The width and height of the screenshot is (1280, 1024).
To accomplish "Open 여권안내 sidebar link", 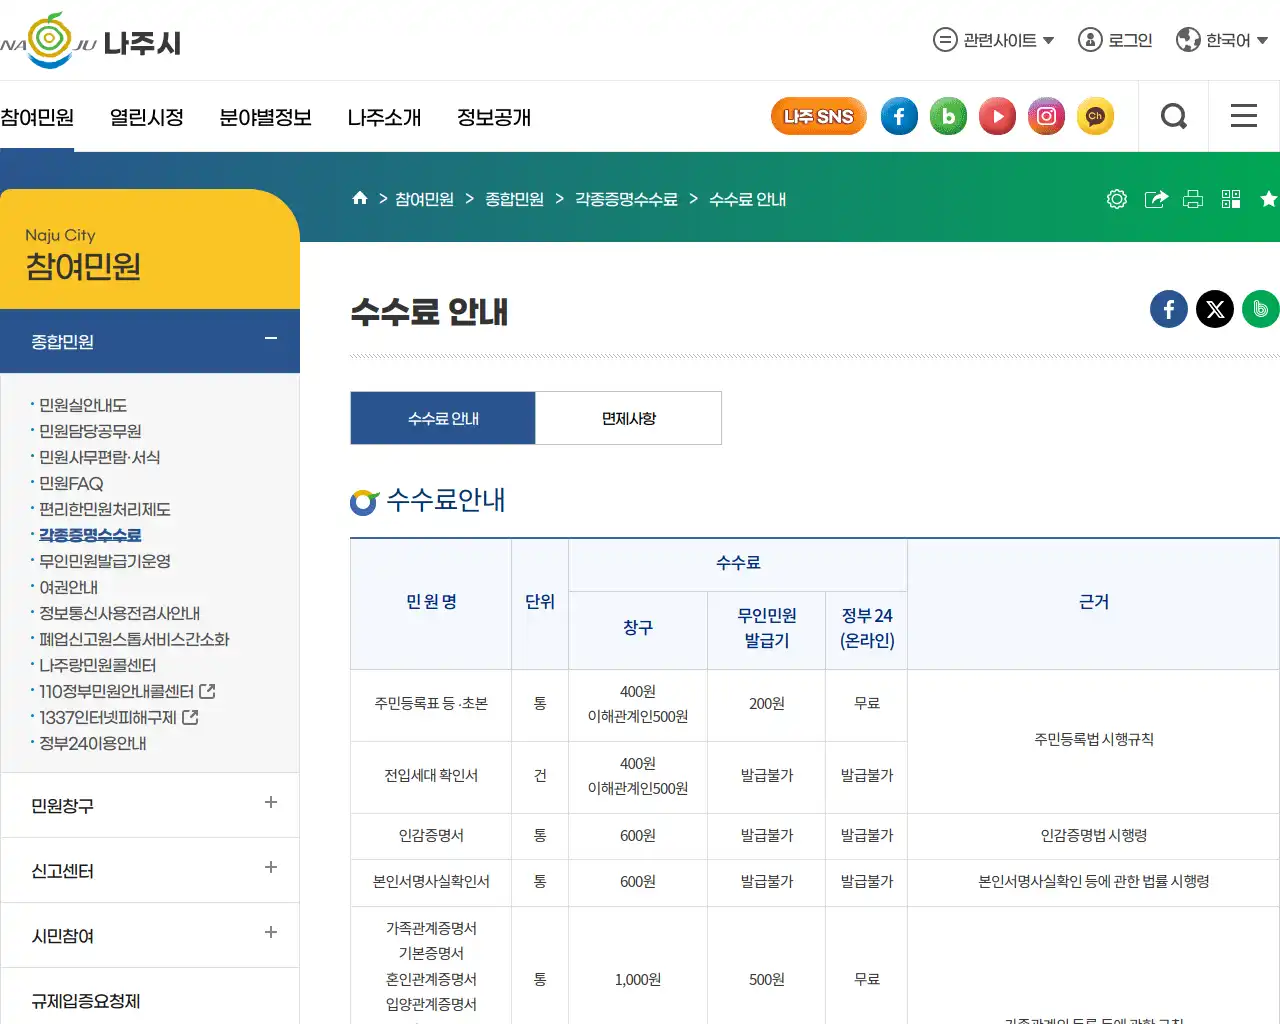I will [x=68, y=587].
